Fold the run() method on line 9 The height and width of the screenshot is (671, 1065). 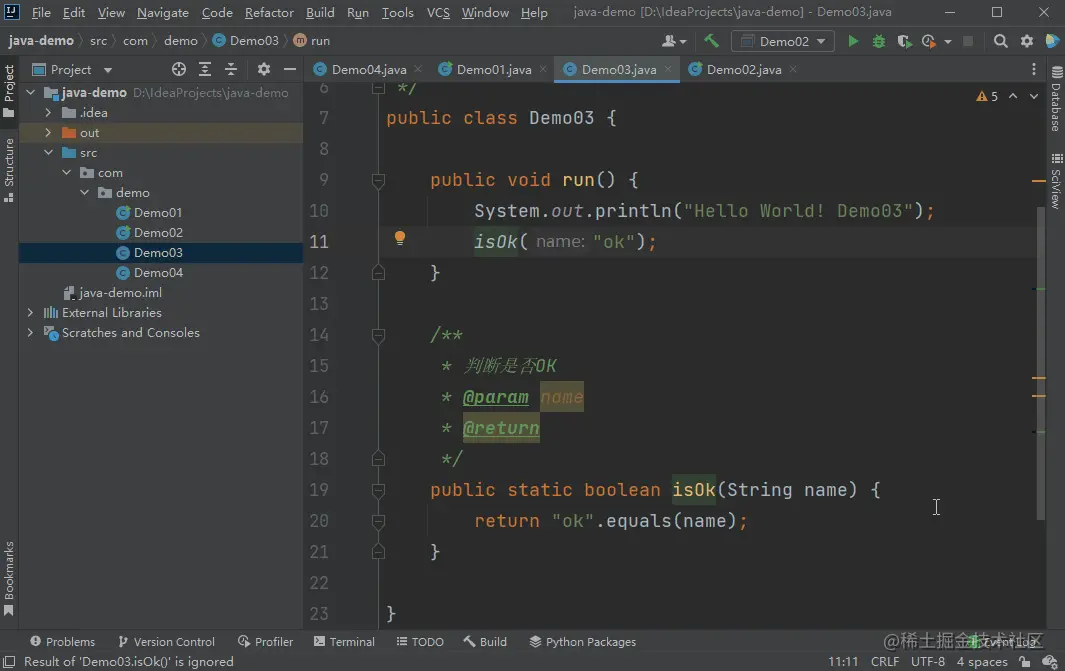click(378, 180)
